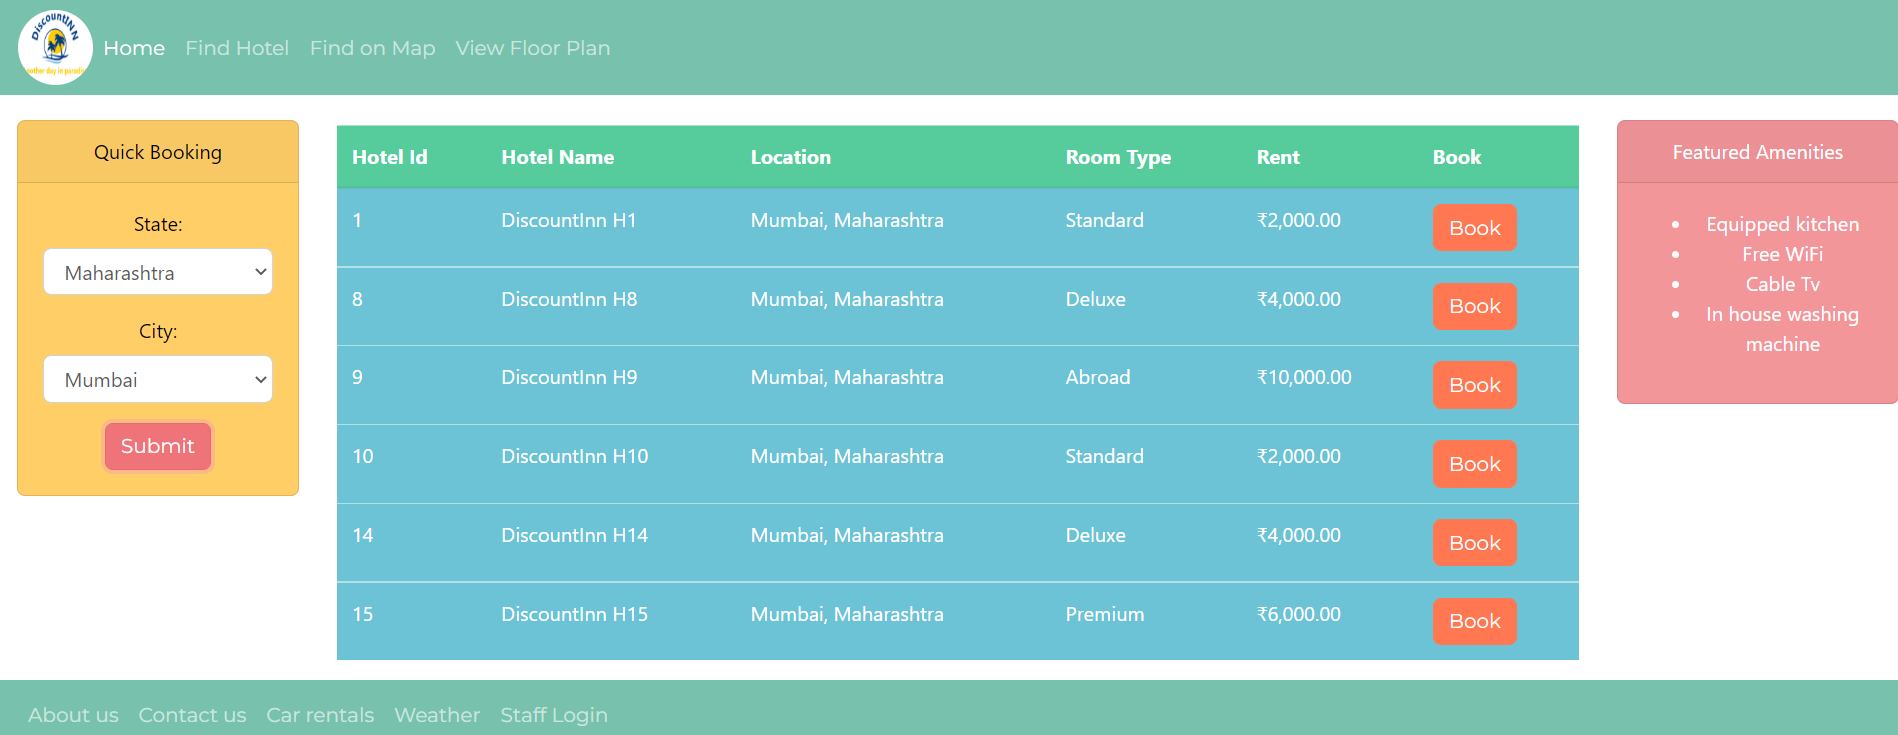The width and height of the screenshot is (1898, 735).
Task: Book DiscountInn H8 hotel
Action: (x=1475, y=306)
